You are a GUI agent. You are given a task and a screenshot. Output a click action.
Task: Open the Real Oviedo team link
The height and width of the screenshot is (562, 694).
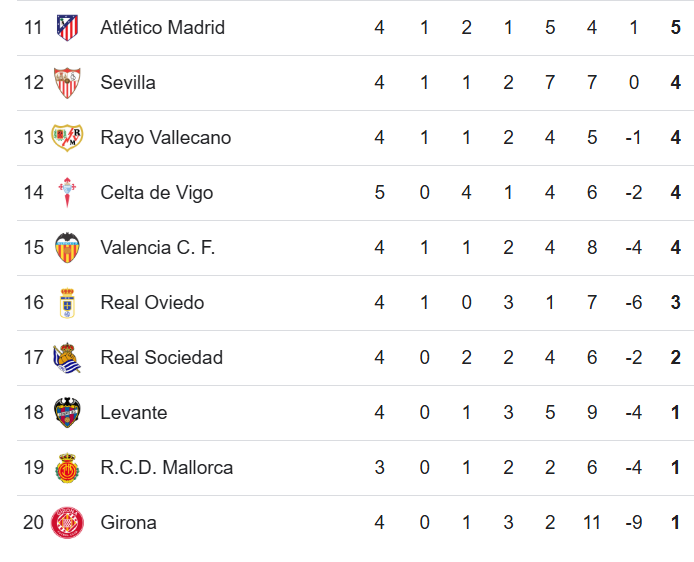point(152,302)
